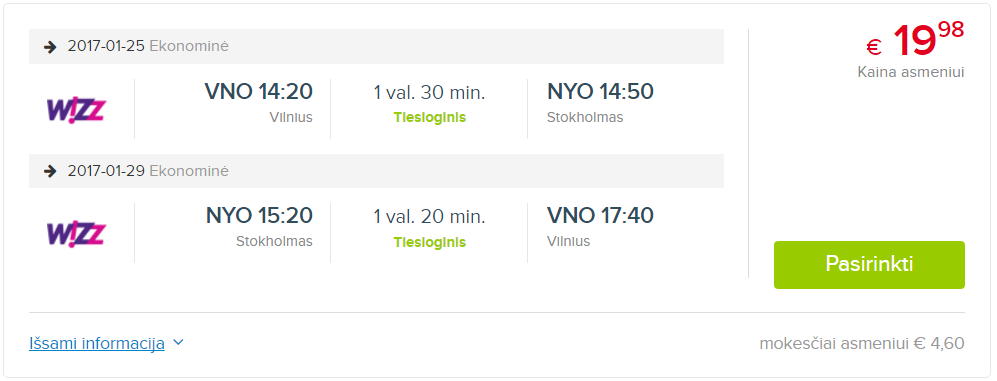Select the VNO 17:40 return arrival
Viewport: 997px width, 381px height.
click(x=600, y=216)
